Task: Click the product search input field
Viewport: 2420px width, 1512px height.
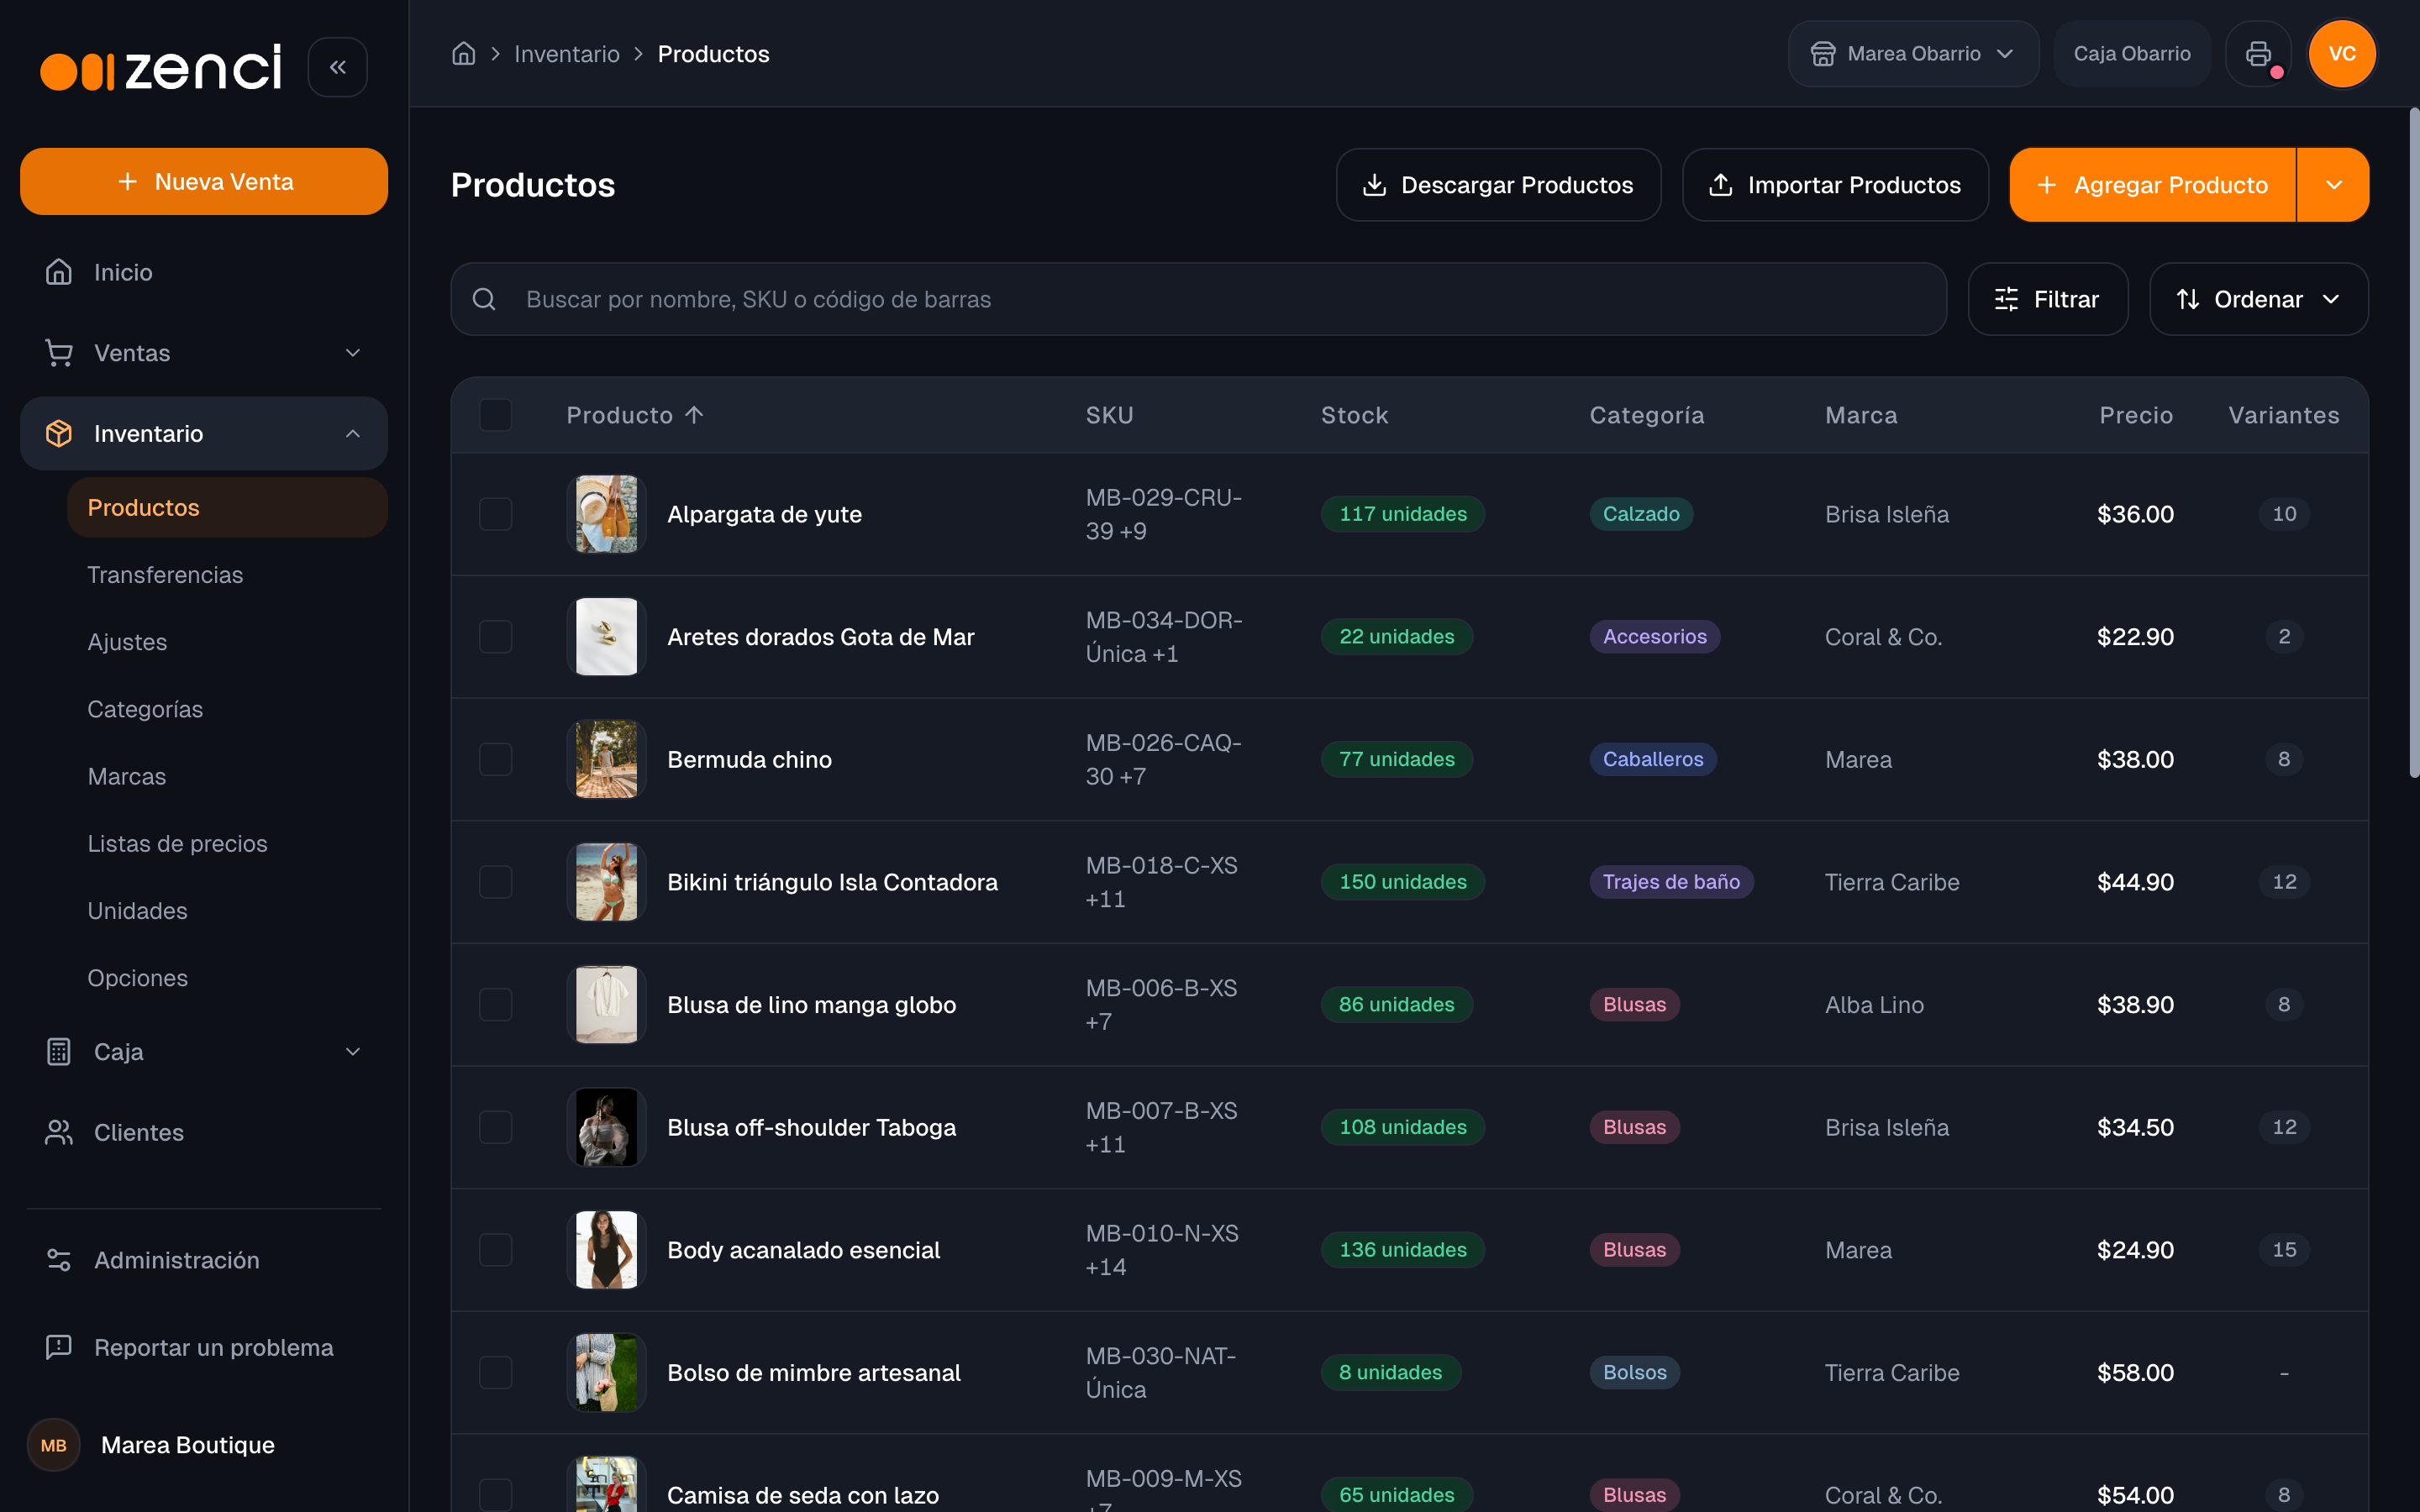Action: pyautogui.click(x=1198, y=299)
